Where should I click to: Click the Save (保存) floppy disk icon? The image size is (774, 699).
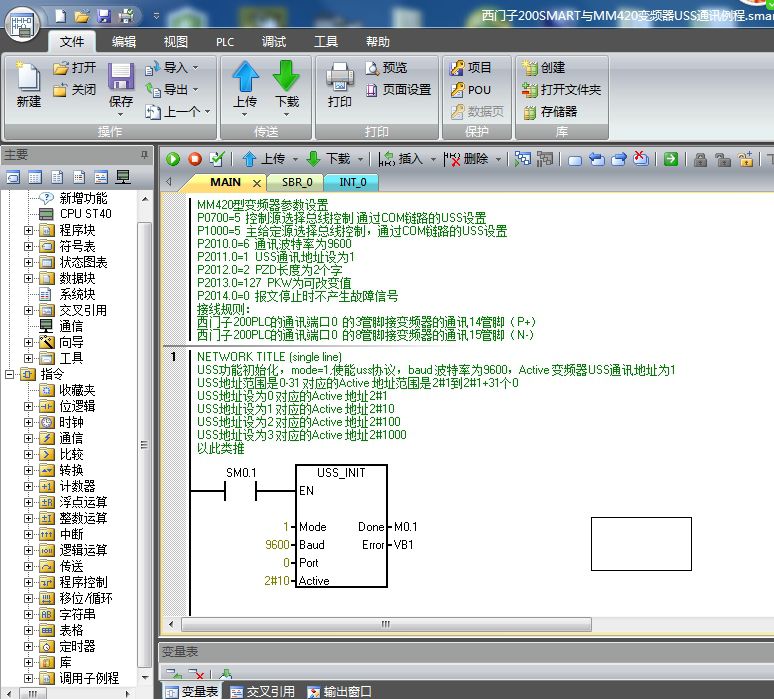click(121, 77)
